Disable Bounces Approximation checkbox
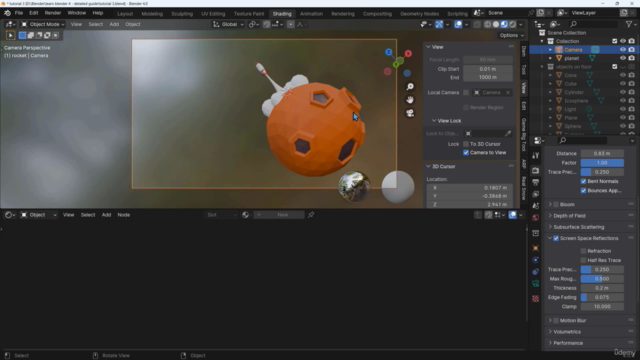Image resolution: width=640 pixels, height=360 pixels. tap(584, 191)
